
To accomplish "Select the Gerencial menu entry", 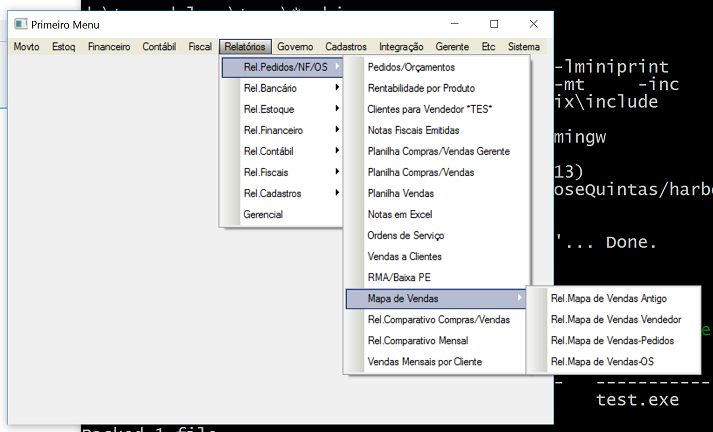I will [263, 214].
